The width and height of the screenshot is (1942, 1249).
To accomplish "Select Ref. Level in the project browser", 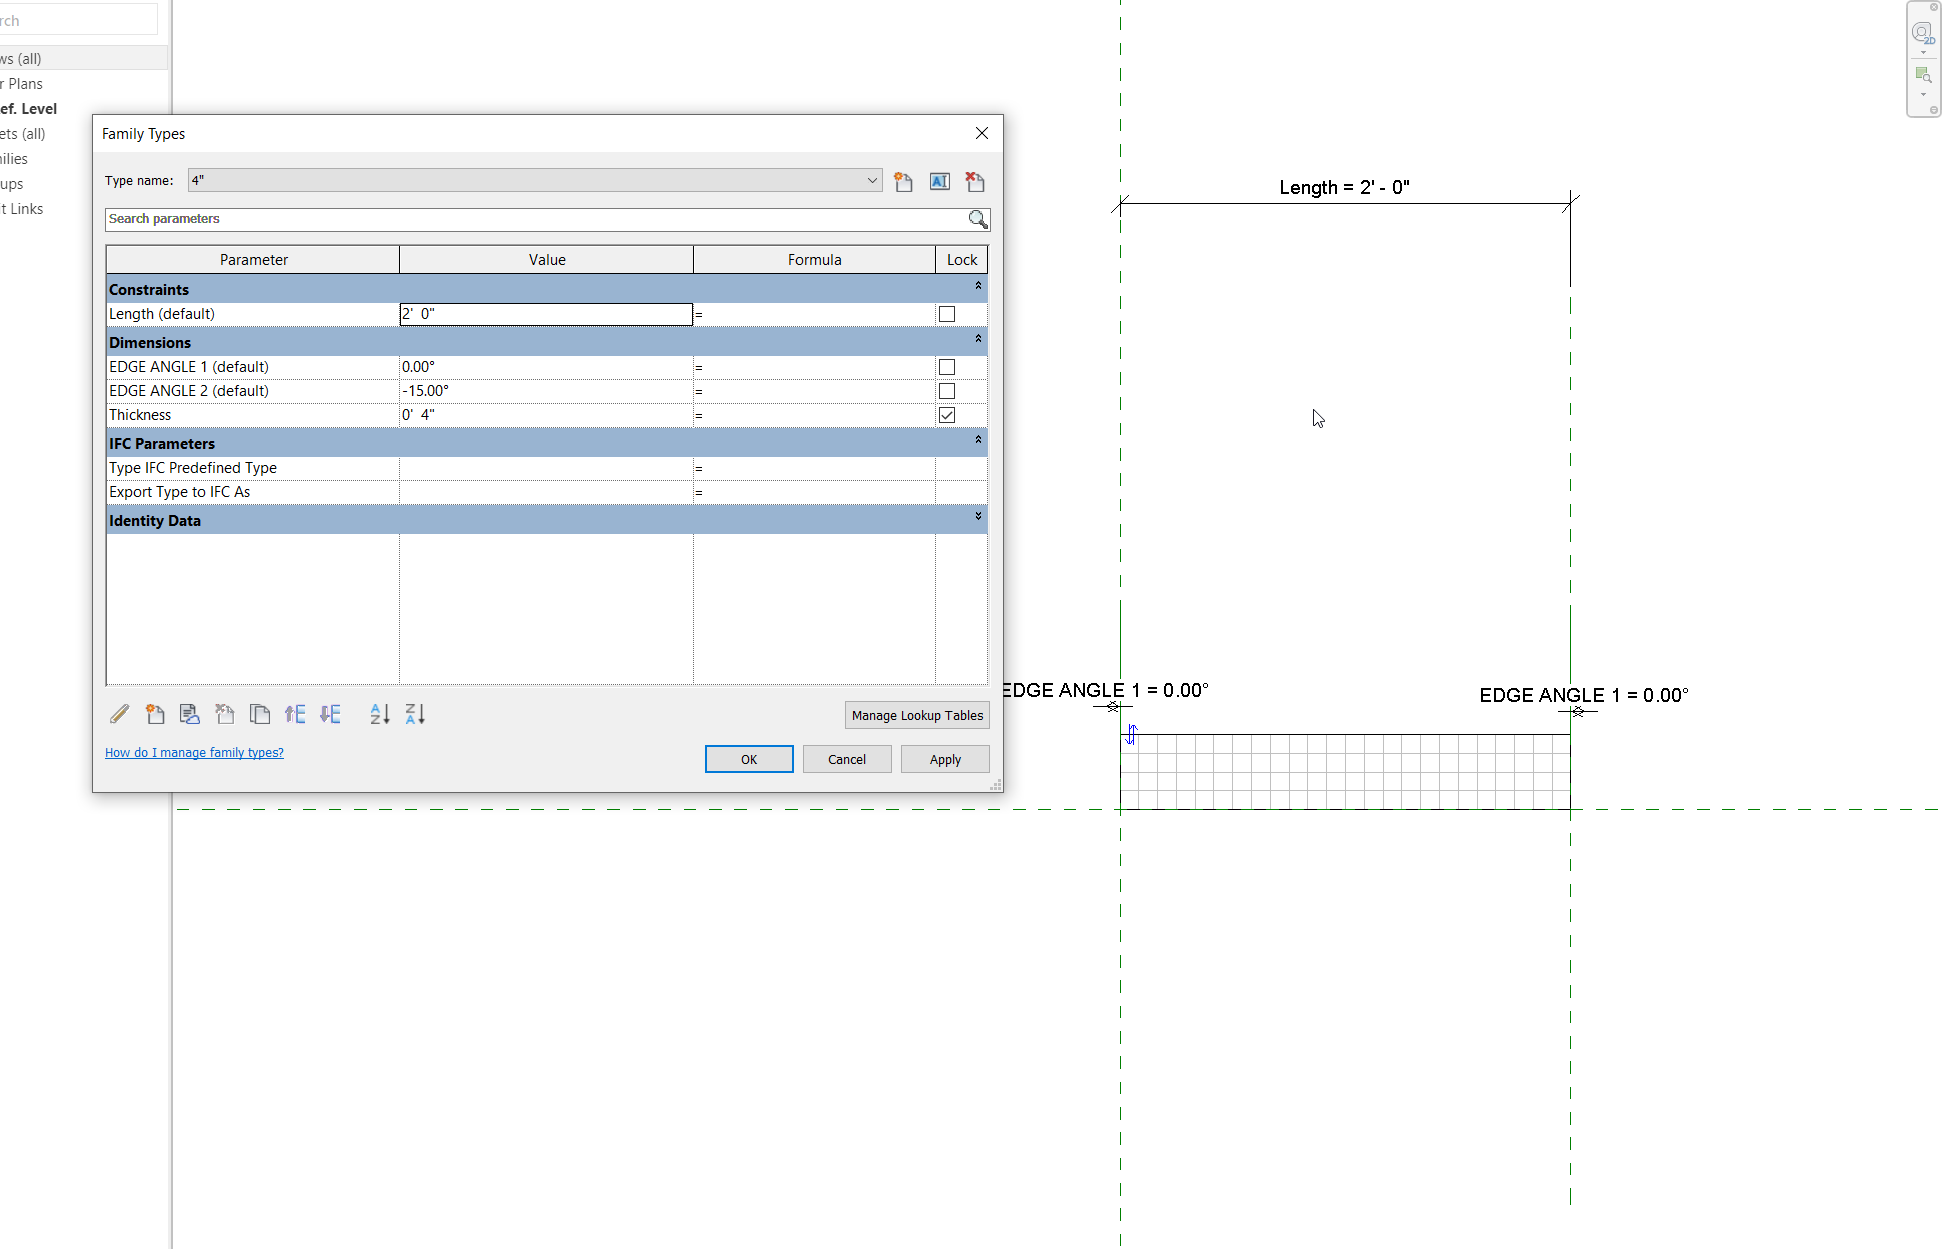I will (29, 109).
